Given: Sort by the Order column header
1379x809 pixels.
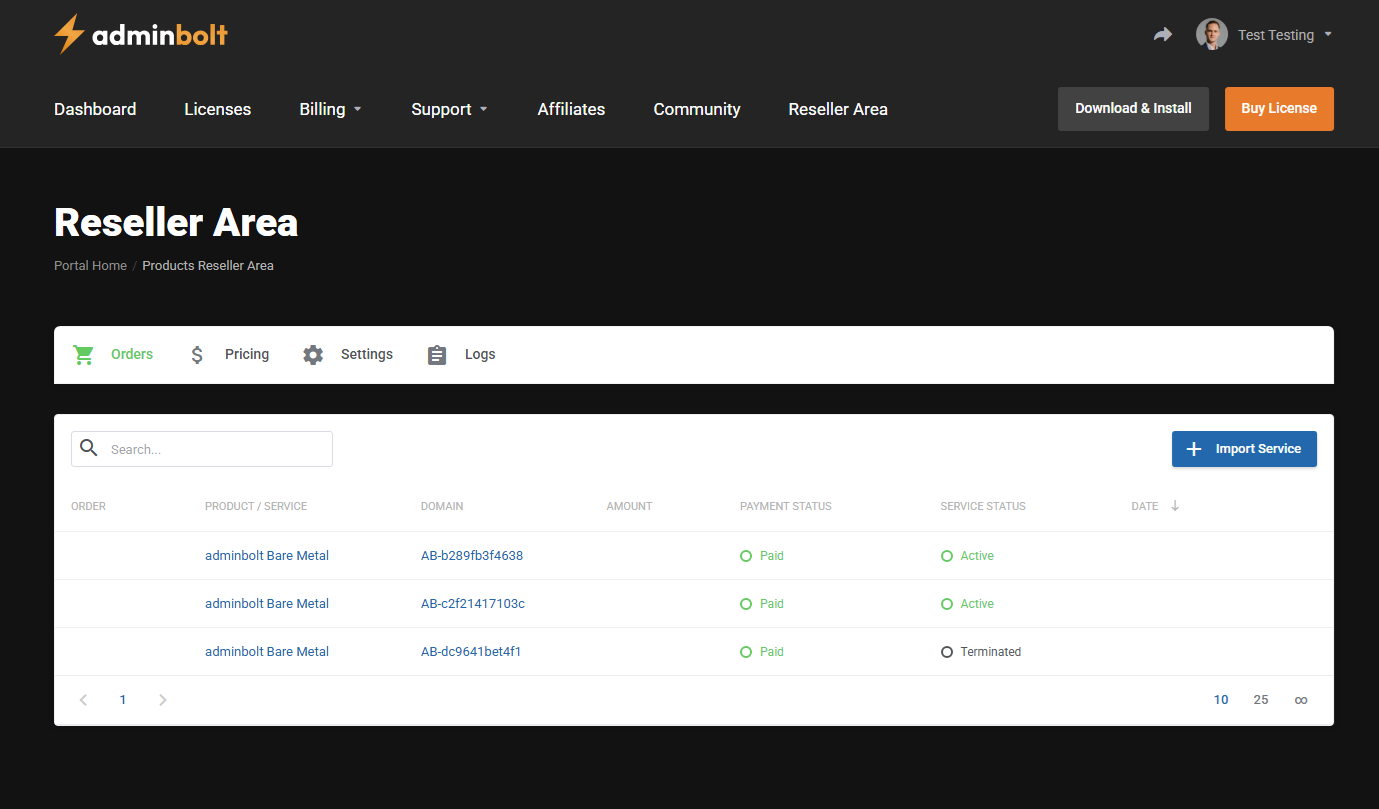Looking at the screenshot, I should click(x=88, y=506).
